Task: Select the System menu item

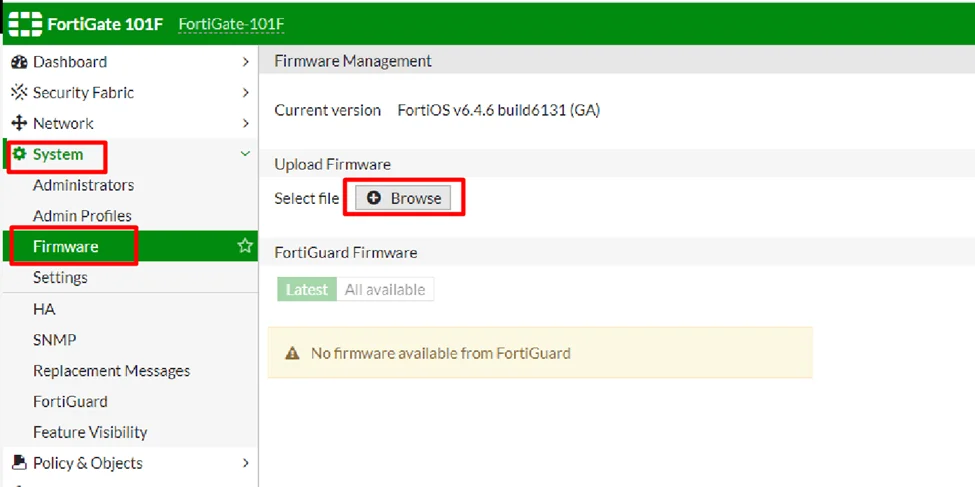Action: point(130,154)
